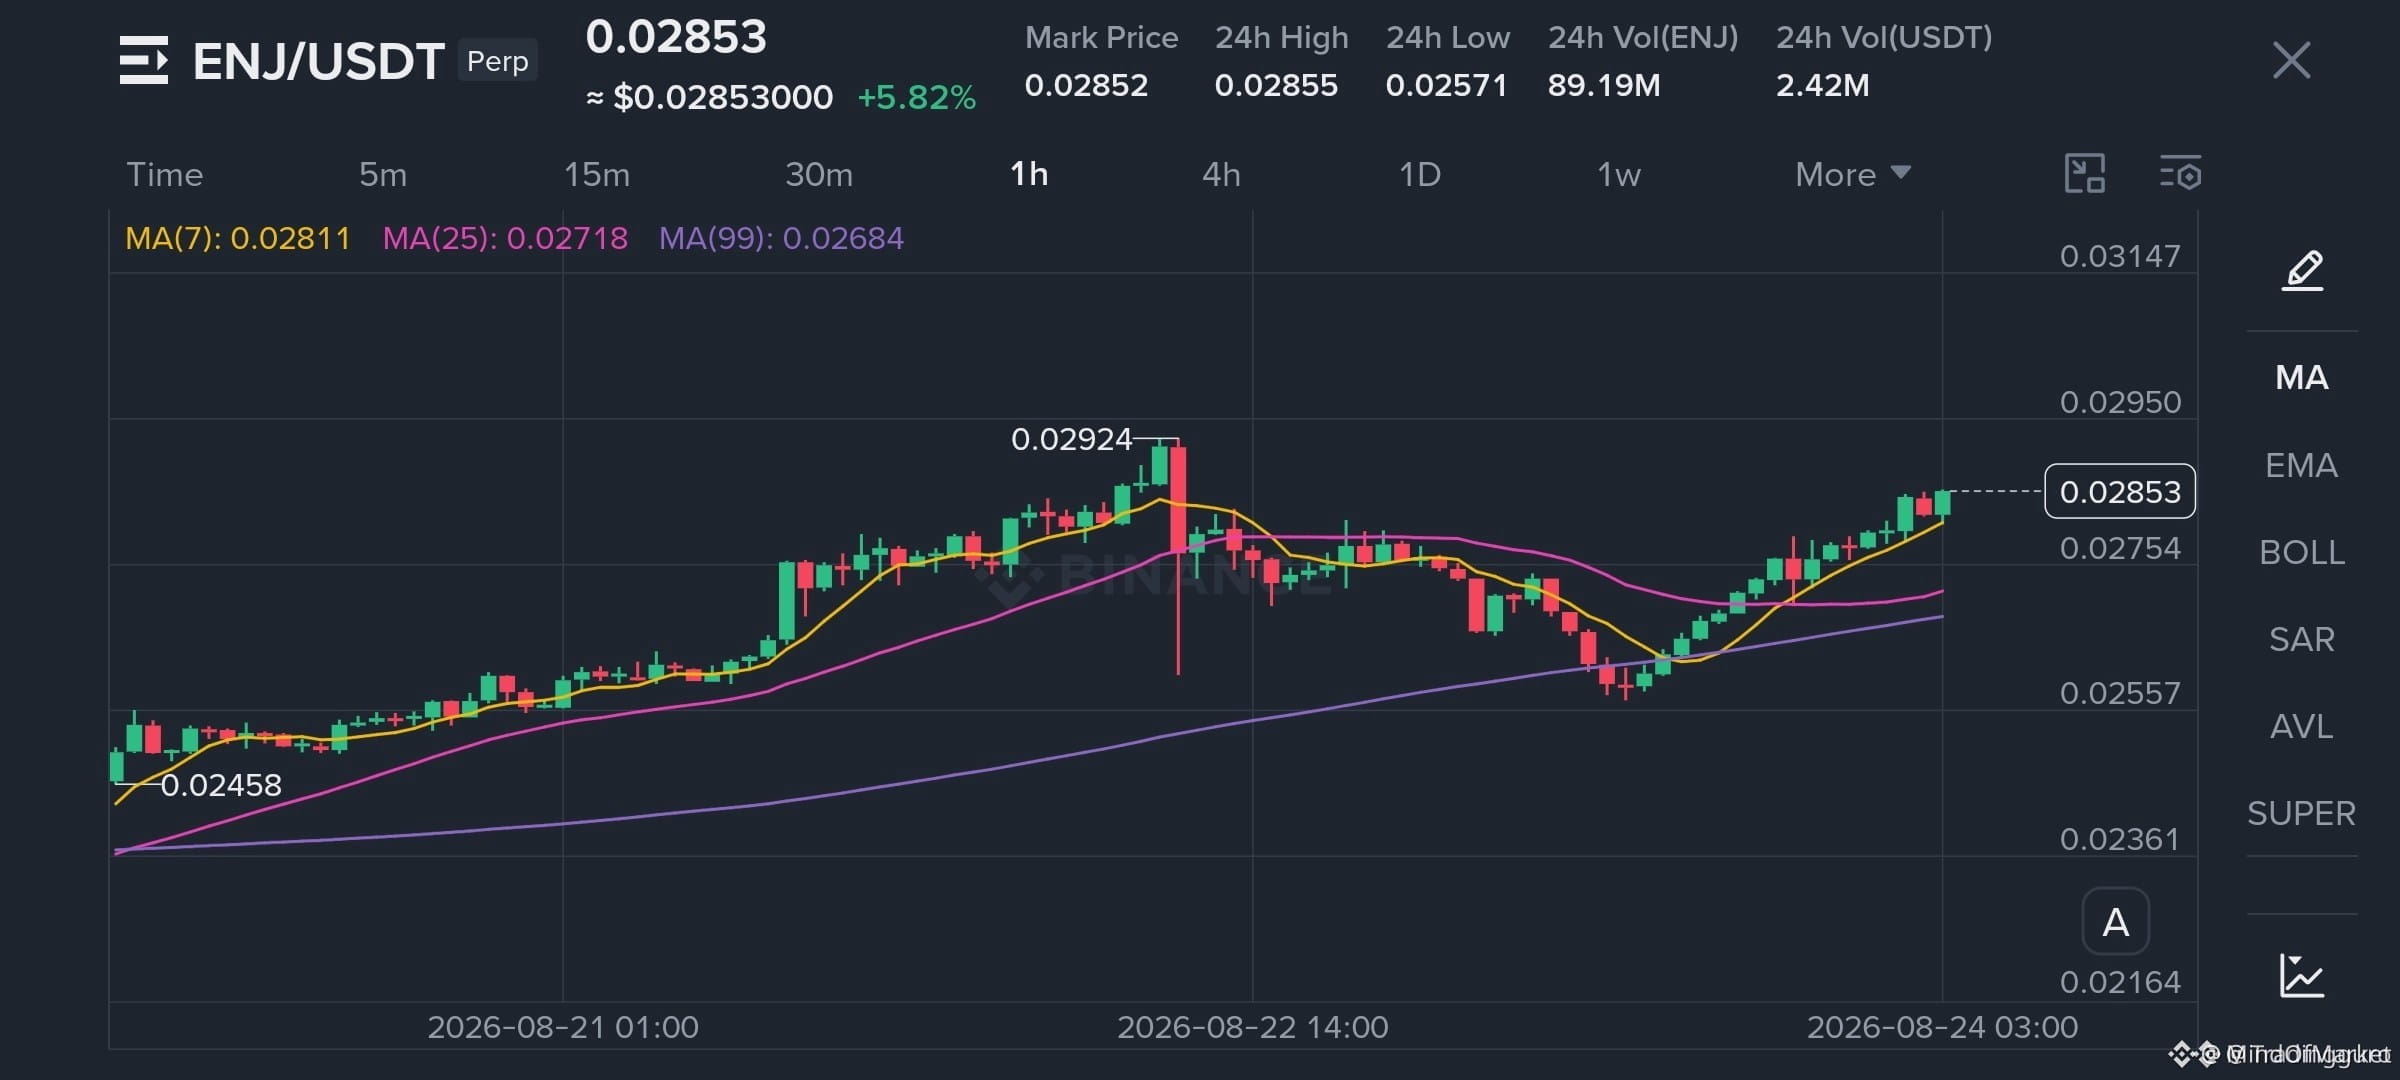Click the 2026-08-21 01:00 time label

pyautogui.click(x=563, y=1027)
